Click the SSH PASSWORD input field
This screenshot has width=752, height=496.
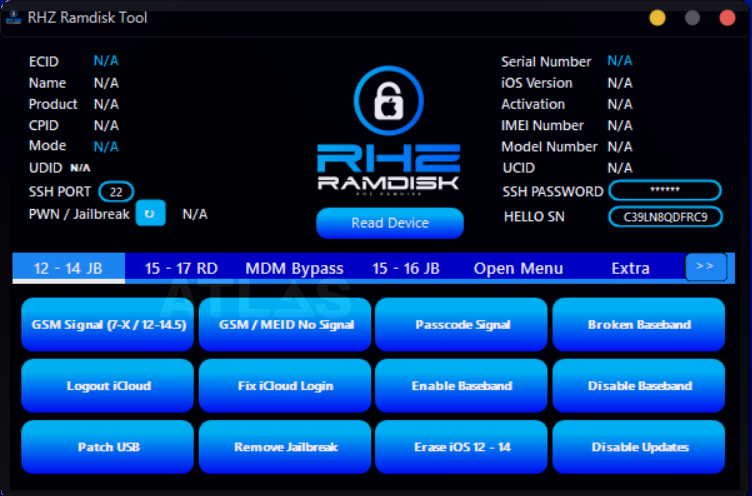click(665, 190)
